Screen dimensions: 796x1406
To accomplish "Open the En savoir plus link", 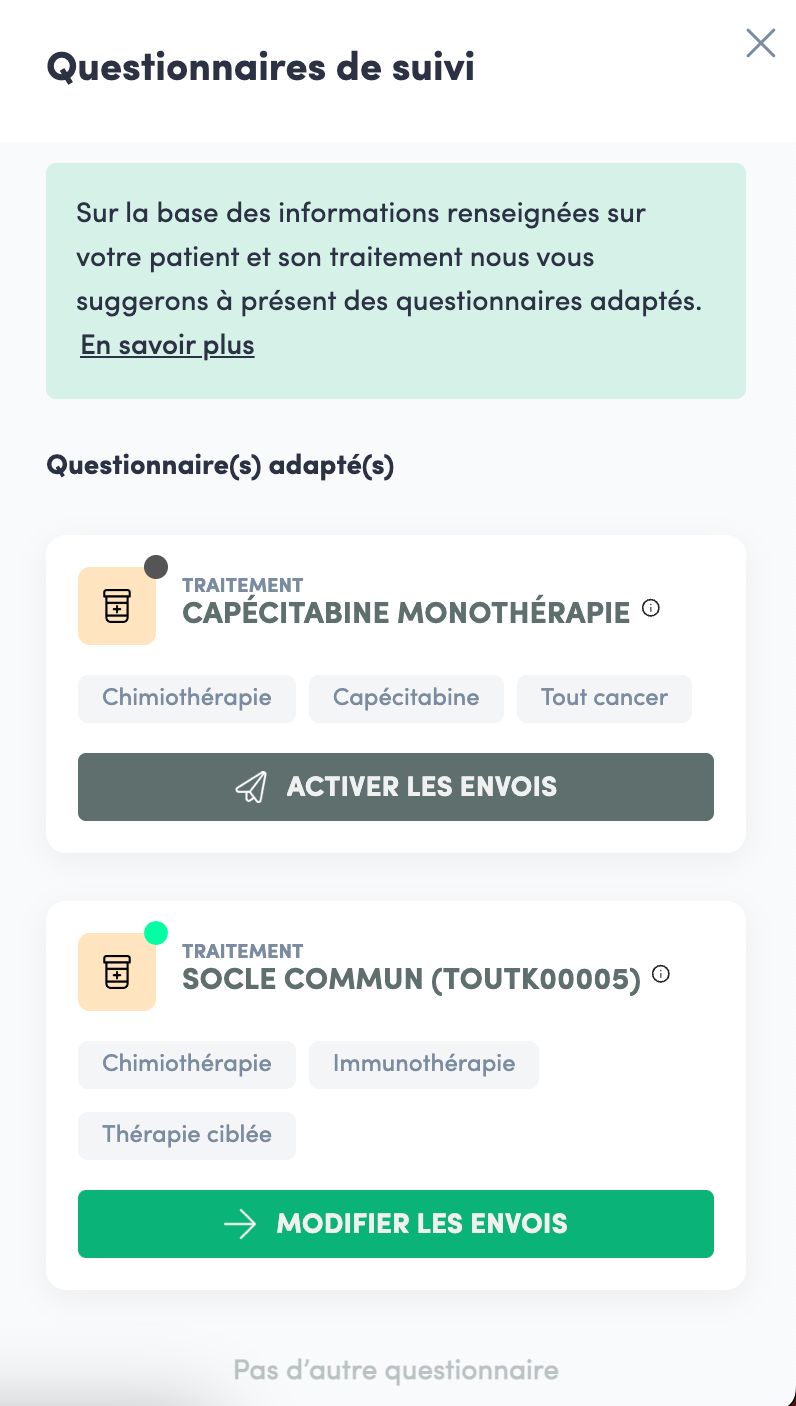I will tap(168, 346).
